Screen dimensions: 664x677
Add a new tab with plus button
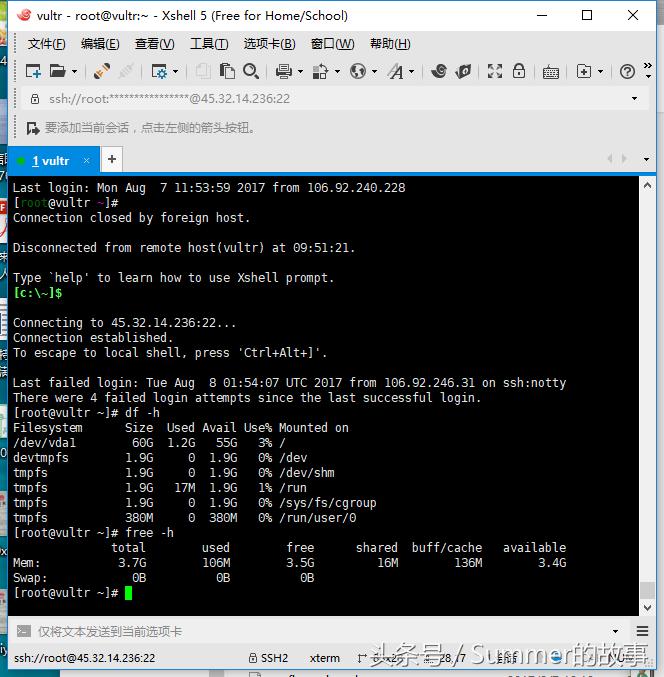point(112,159)
